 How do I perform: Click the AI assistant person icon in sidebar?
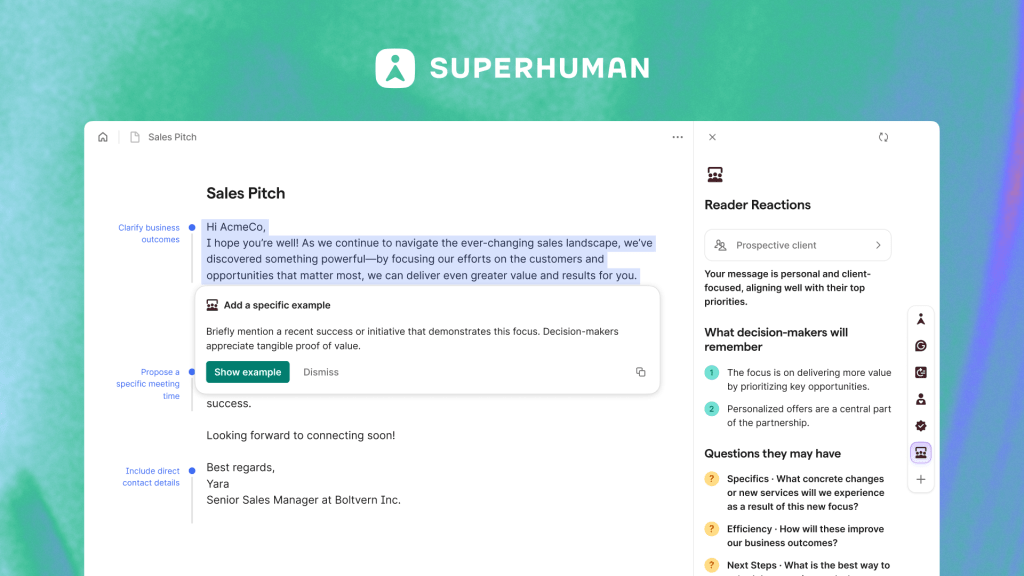tap(920, 318)
